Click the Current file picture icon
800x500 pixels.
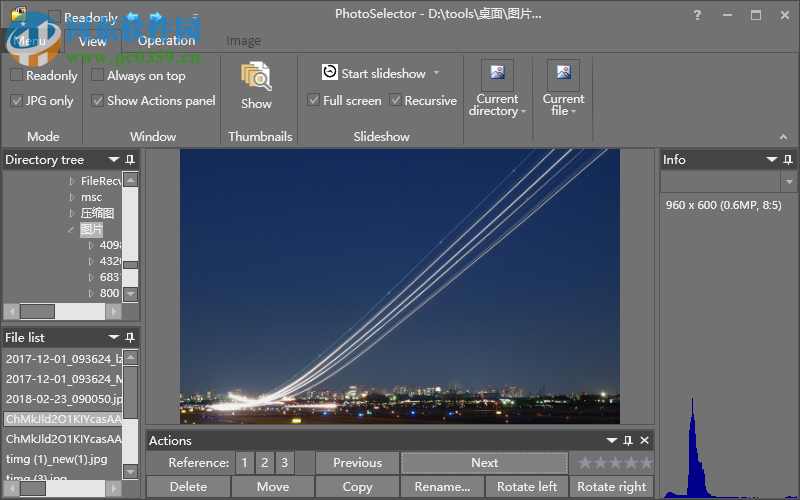click(x=563, y=74)
